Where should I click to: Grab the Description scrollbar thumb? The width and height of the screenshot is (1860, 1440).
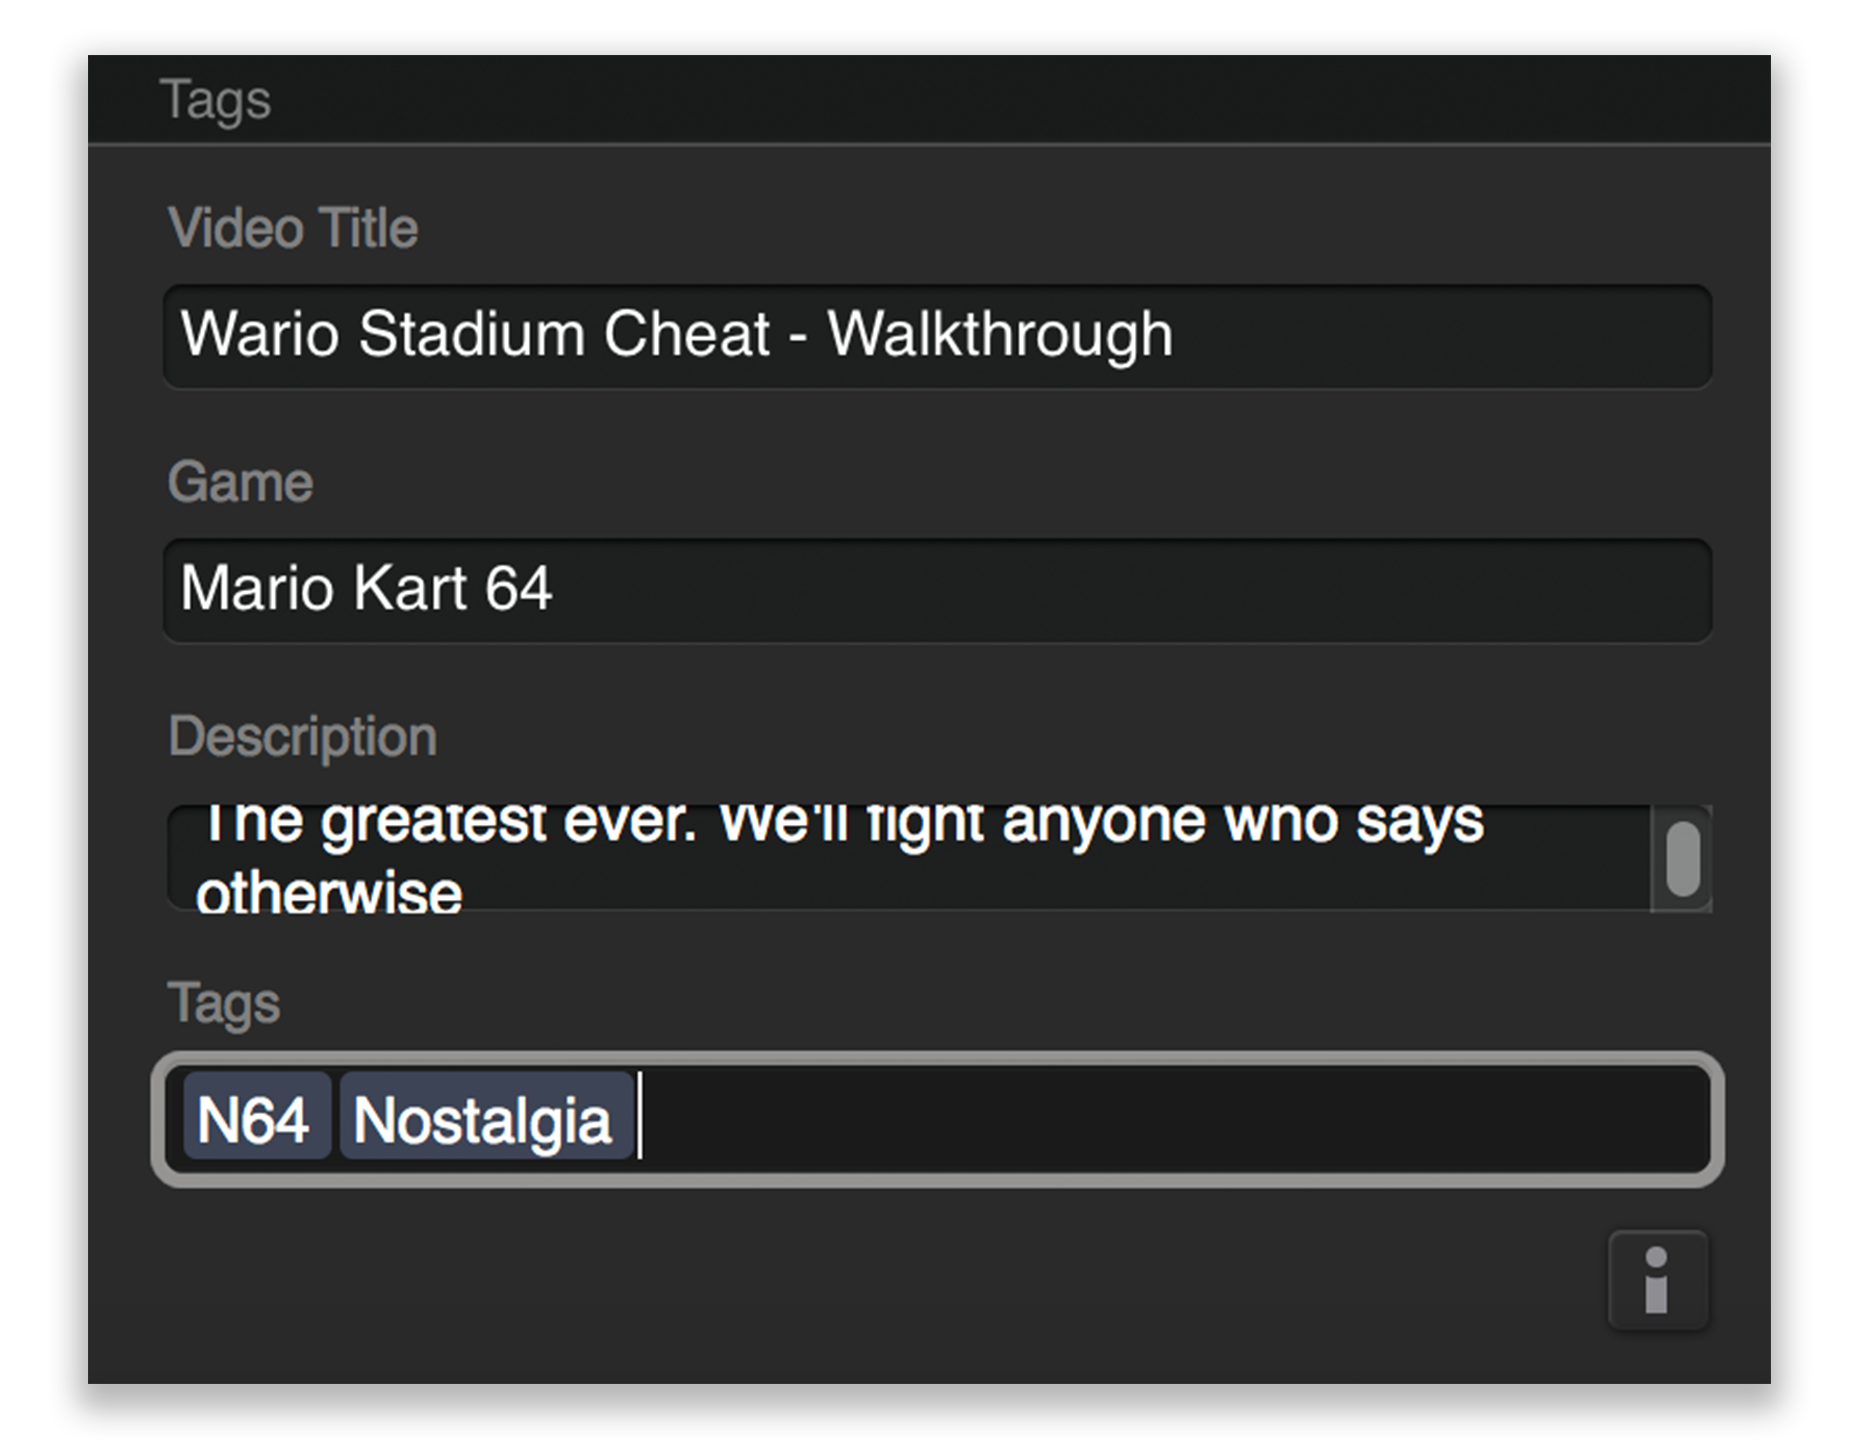[1683, 859]
